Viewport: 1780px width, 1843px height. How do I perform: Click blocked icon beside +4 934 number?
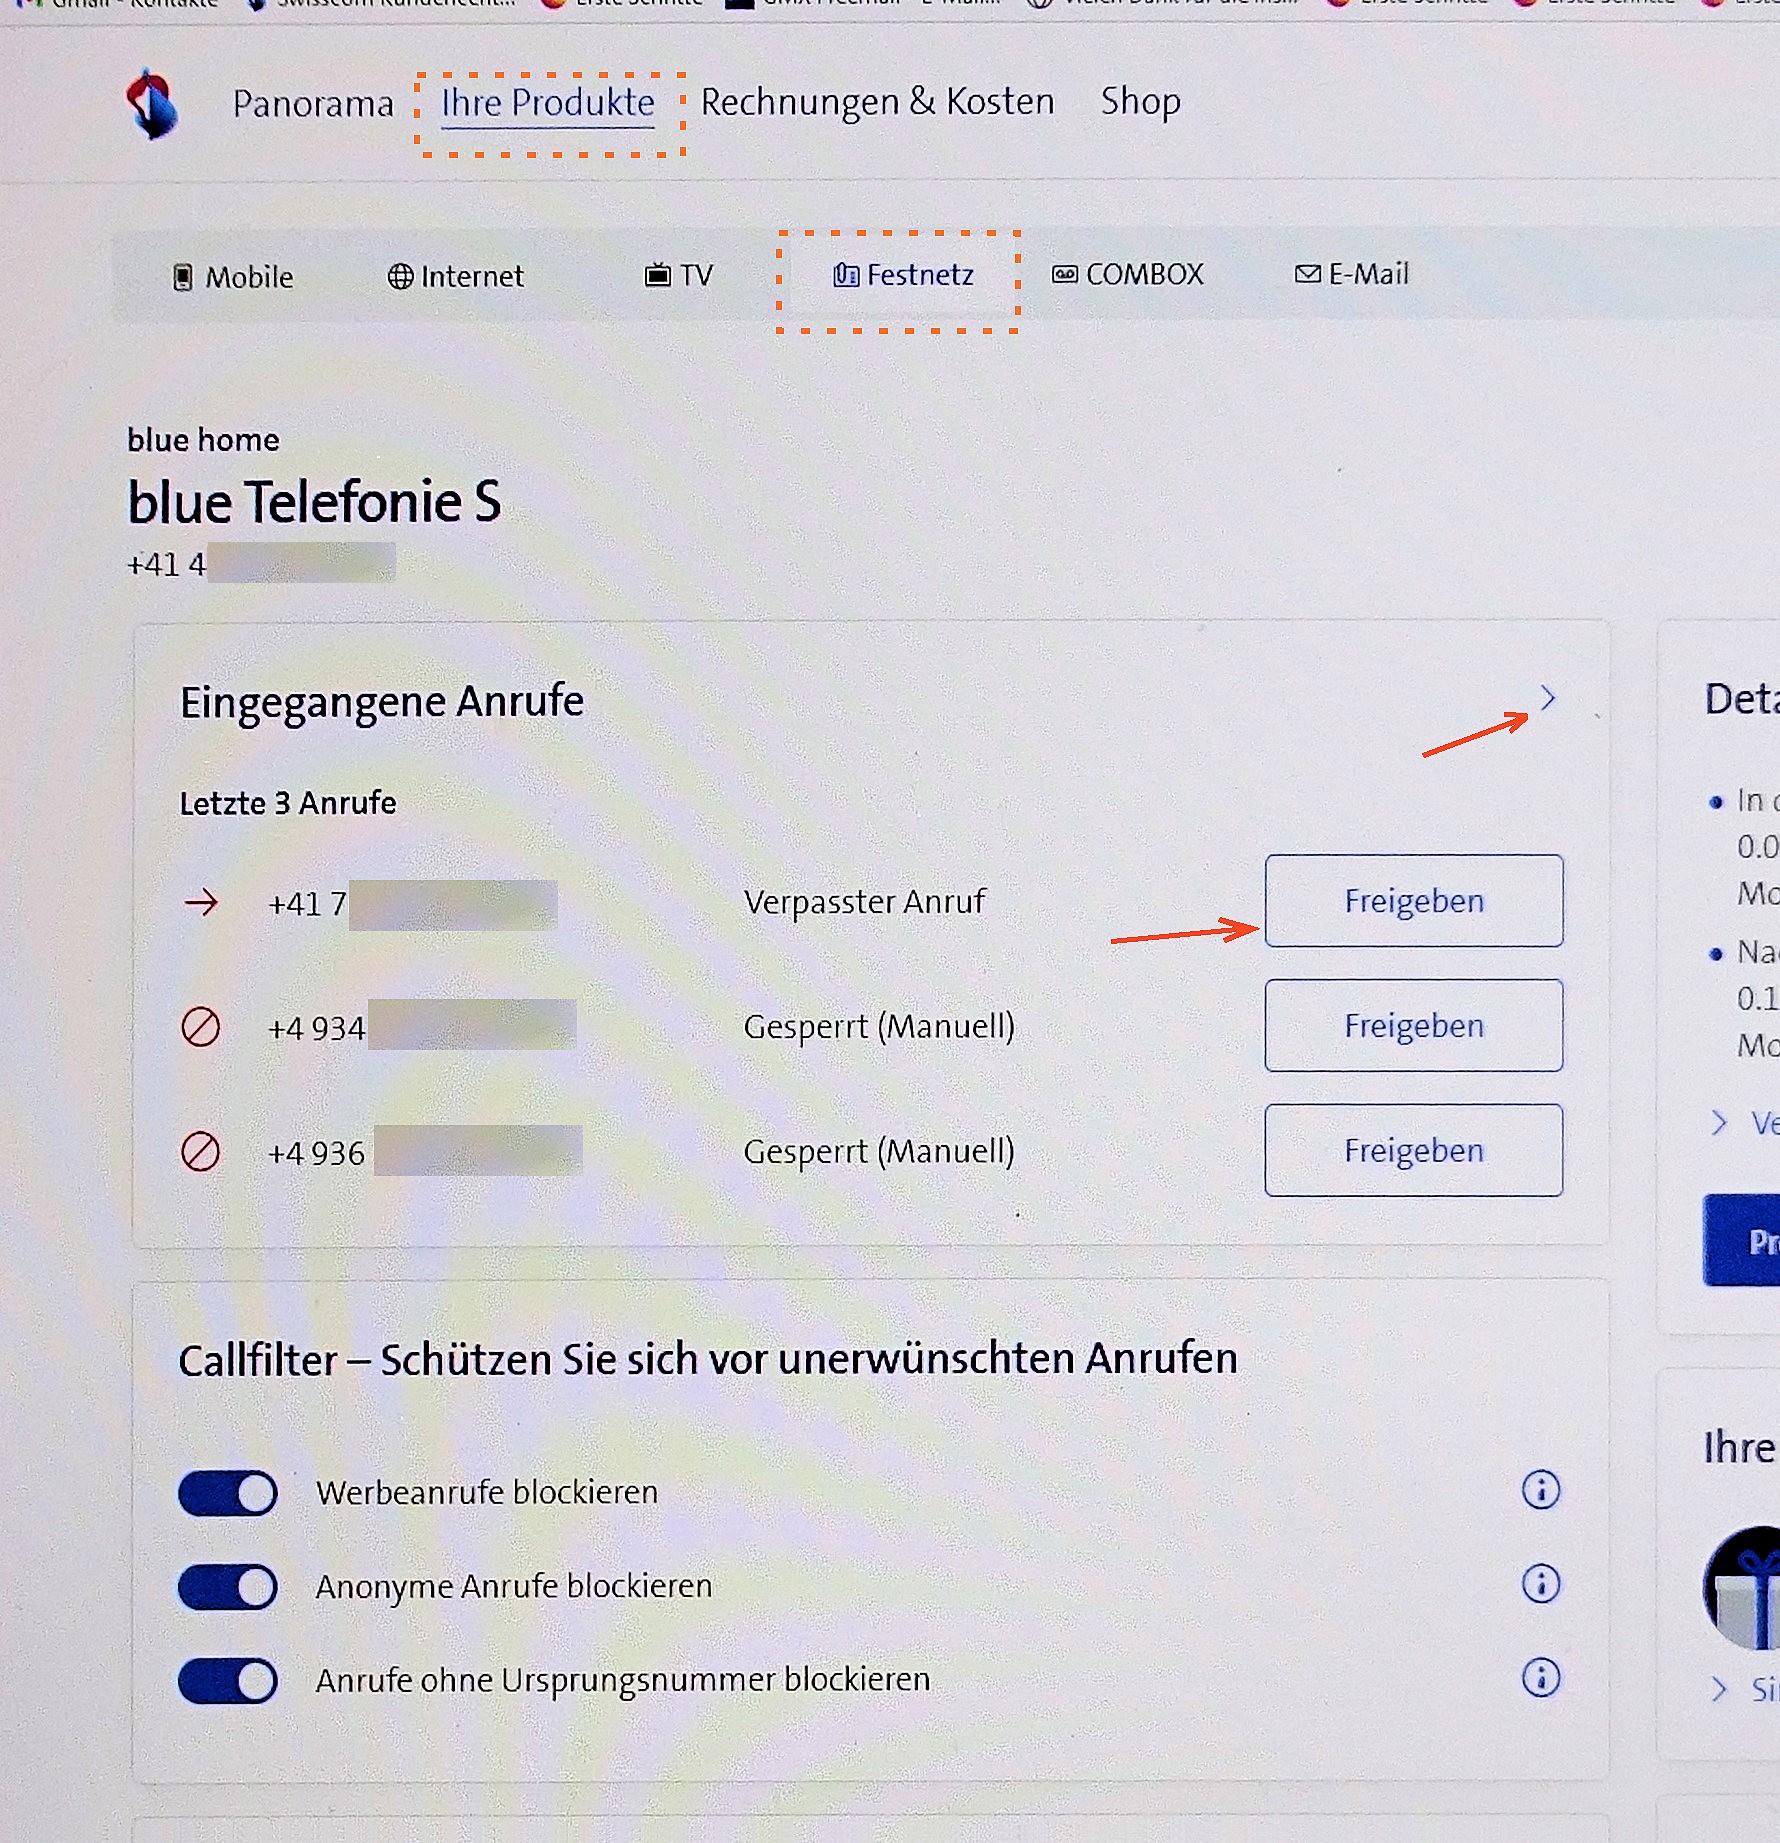[201, 1028]
